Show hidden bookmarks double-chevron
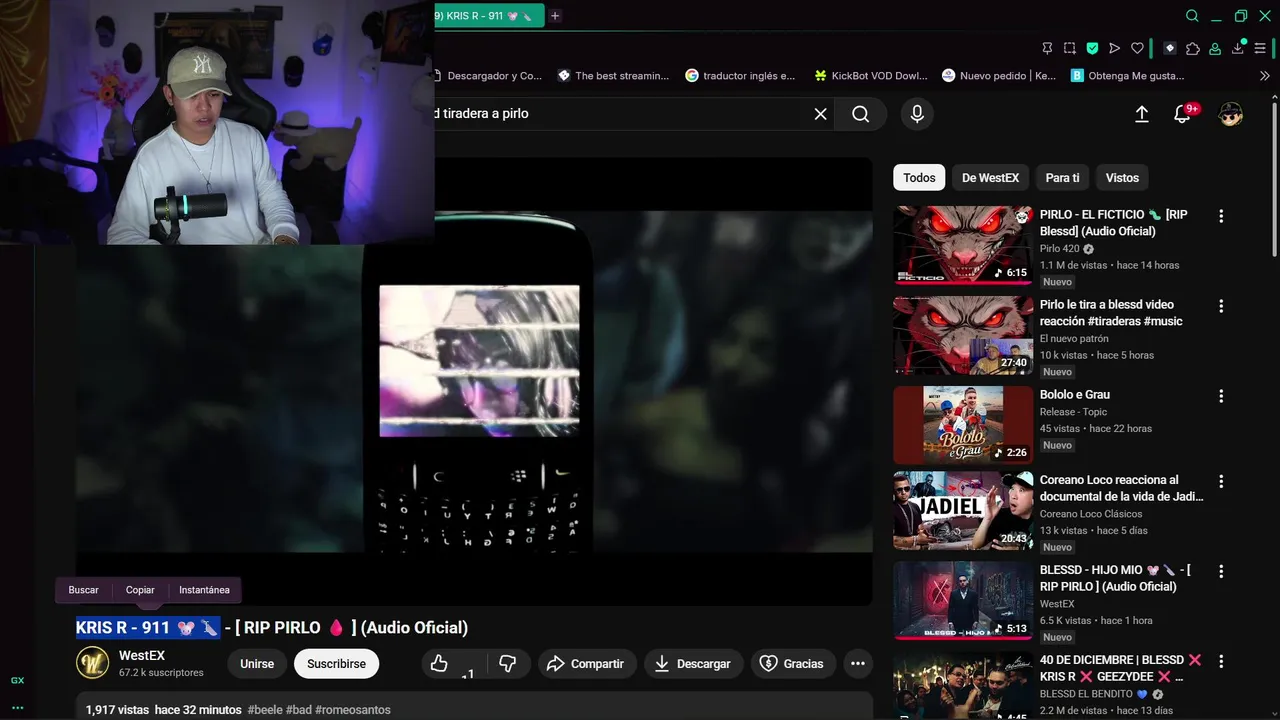Viewport: 1280px width, 720px height. tap(1264, 76)
